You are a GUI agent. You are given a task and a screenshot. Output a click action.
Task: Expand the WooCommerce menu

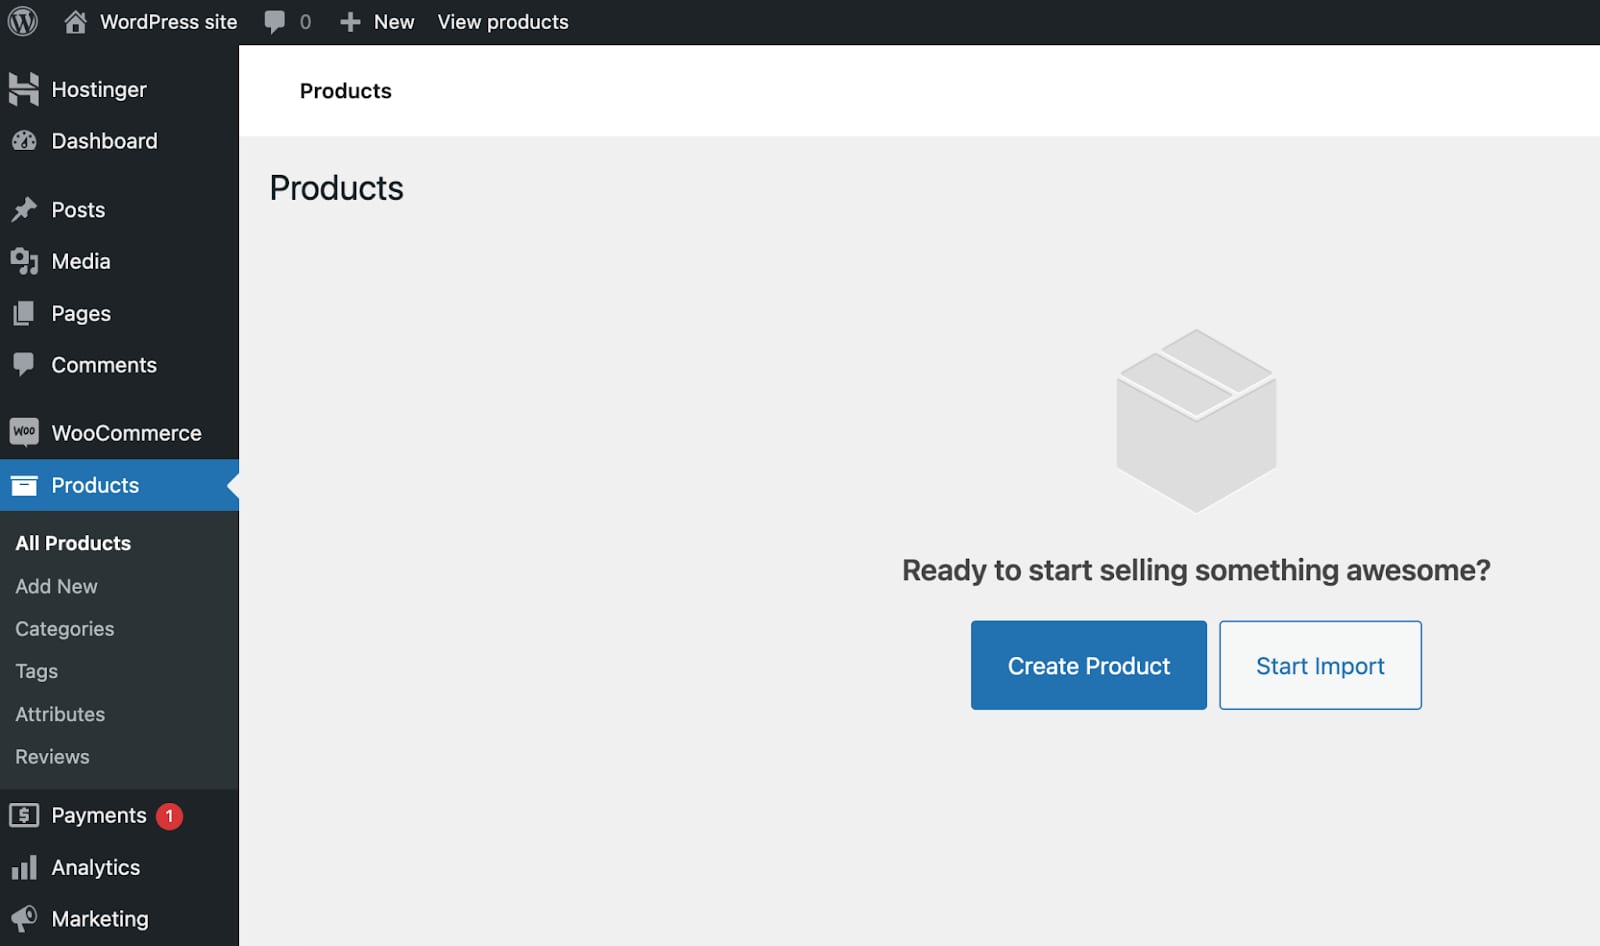pyautogui.click(x=125, y=432)
